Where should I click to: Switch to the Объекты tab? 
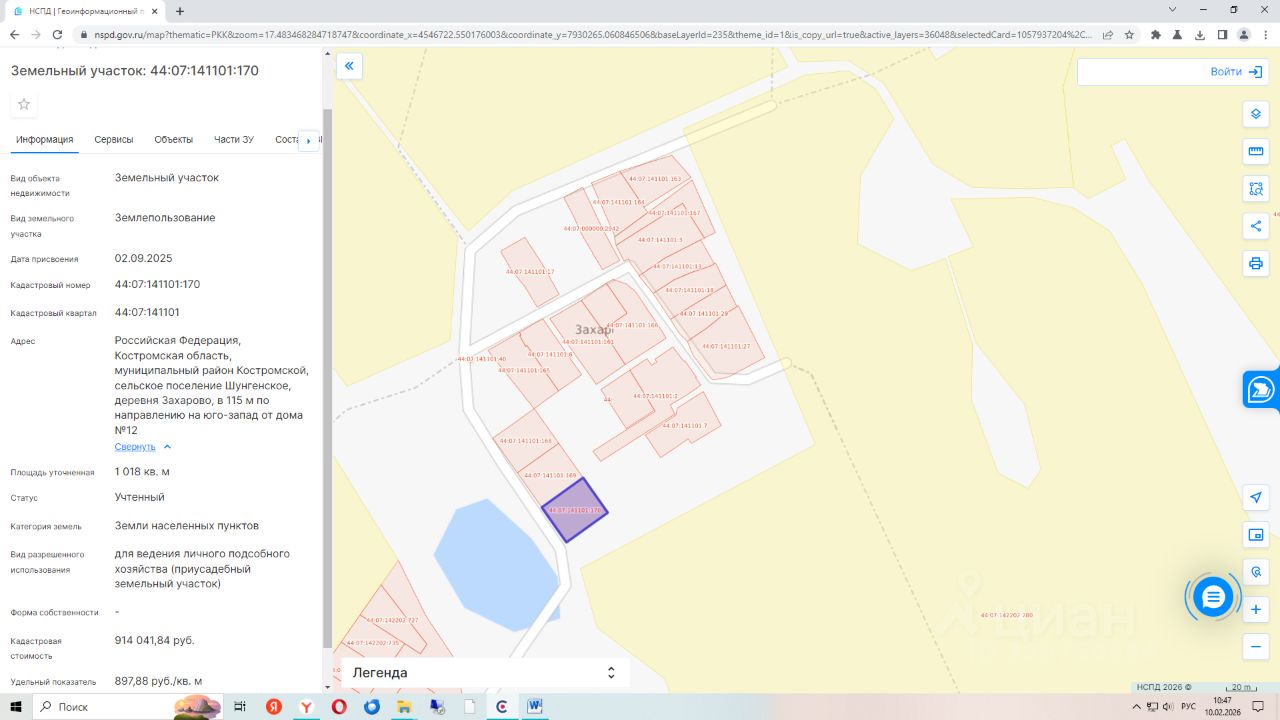pos(174,140)
